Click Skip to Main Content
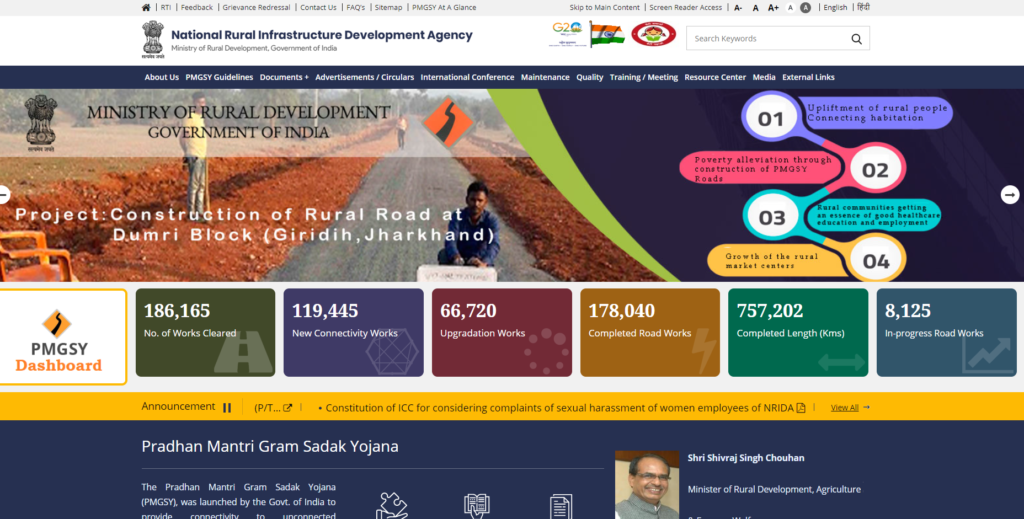This screenshot has height=519, width=1024. point(604,7)
